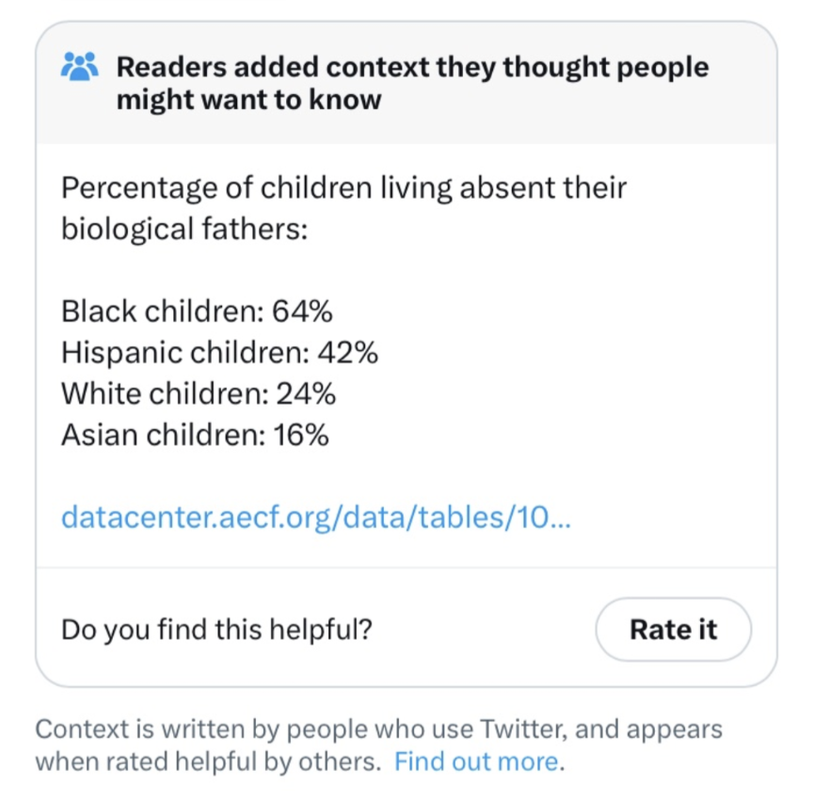Click the 'Readers added context' header title

click(412, 68)
